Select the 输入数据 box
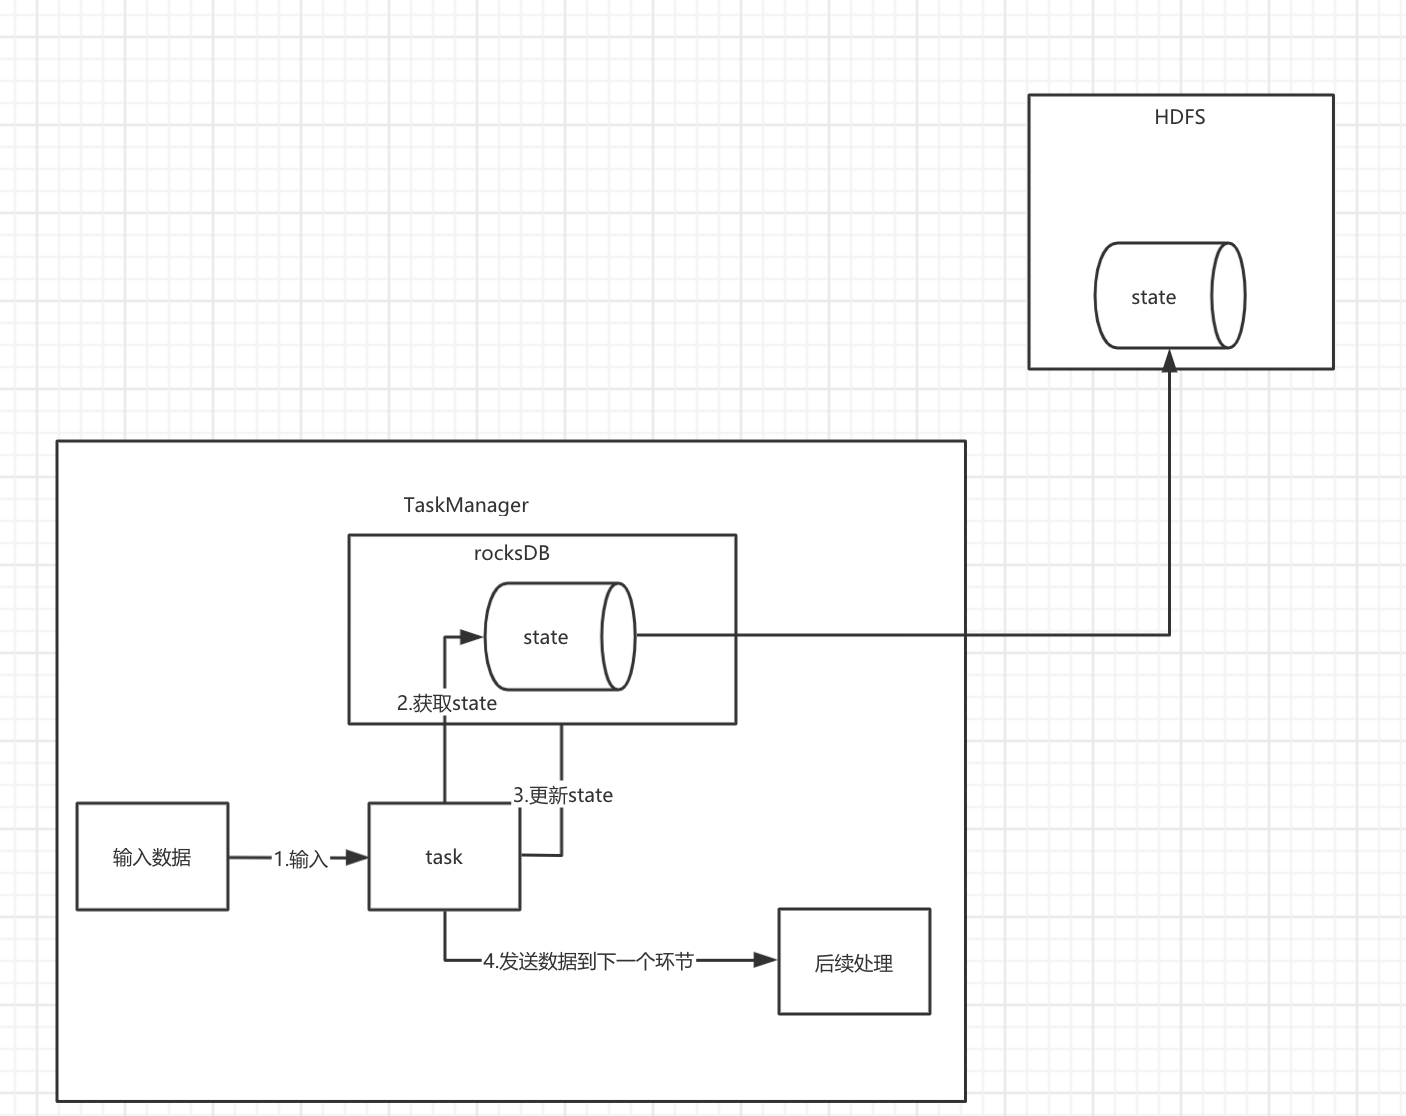 pyautogui.click(x=152, y=856)
